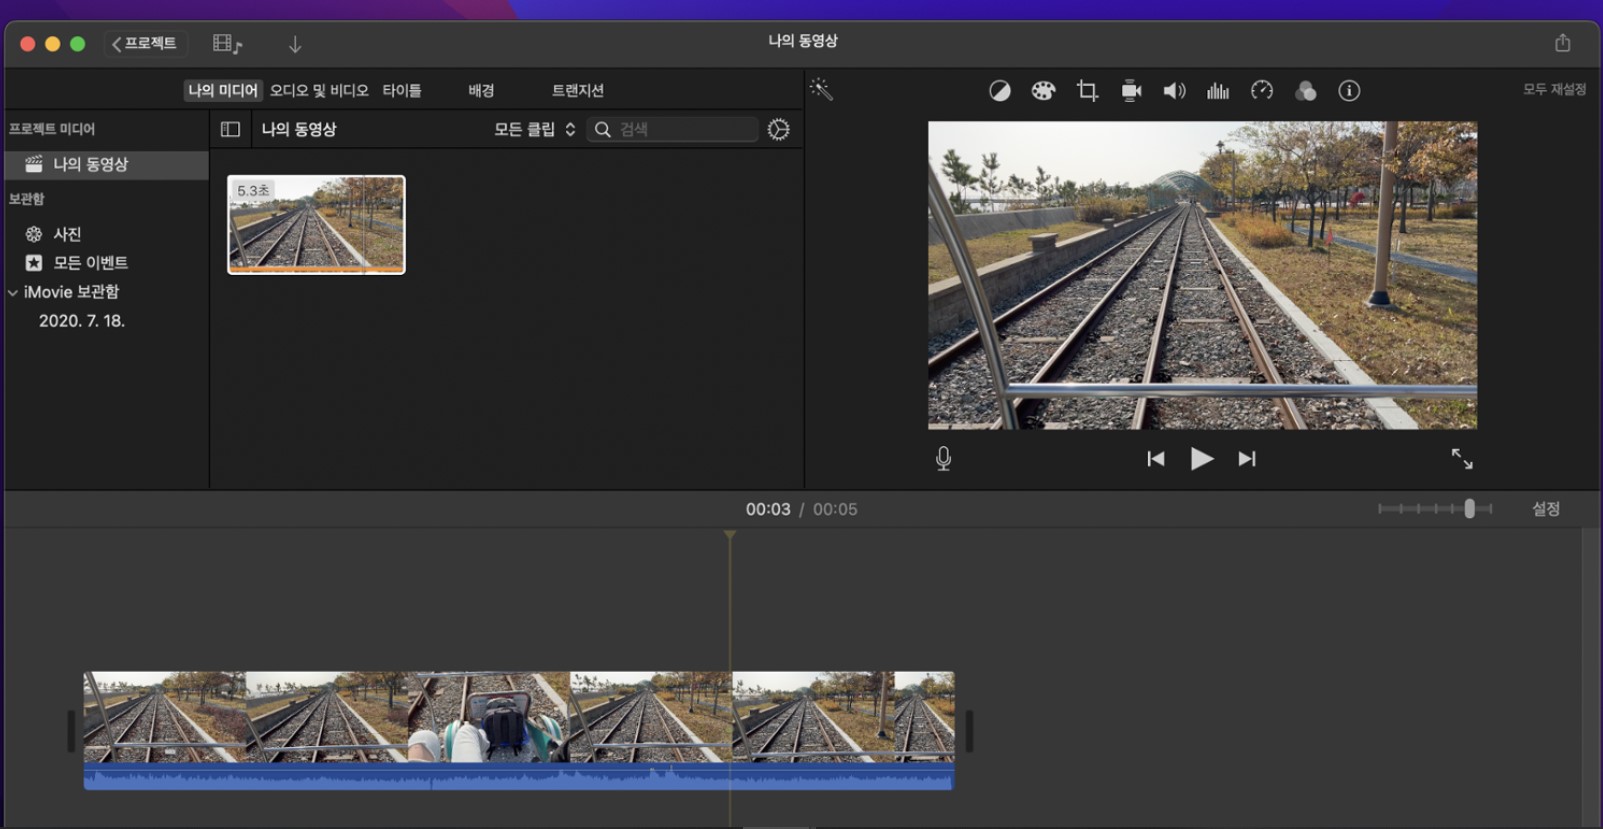1603x829 pixels.
Task: Play the video in viewer
Action: coord(1201,459)
